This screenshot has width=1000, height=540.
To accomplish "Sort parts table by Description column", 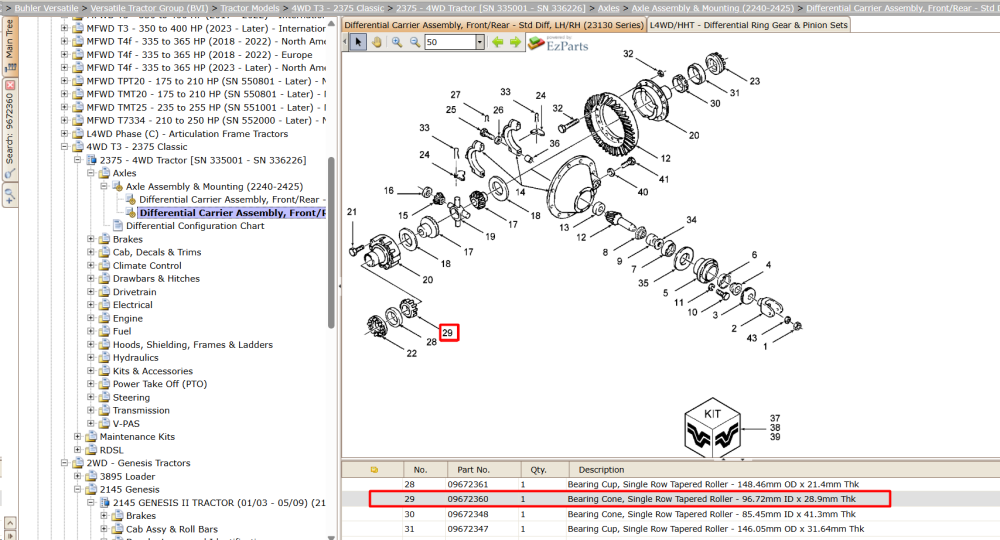I will (x=601, y=470).
